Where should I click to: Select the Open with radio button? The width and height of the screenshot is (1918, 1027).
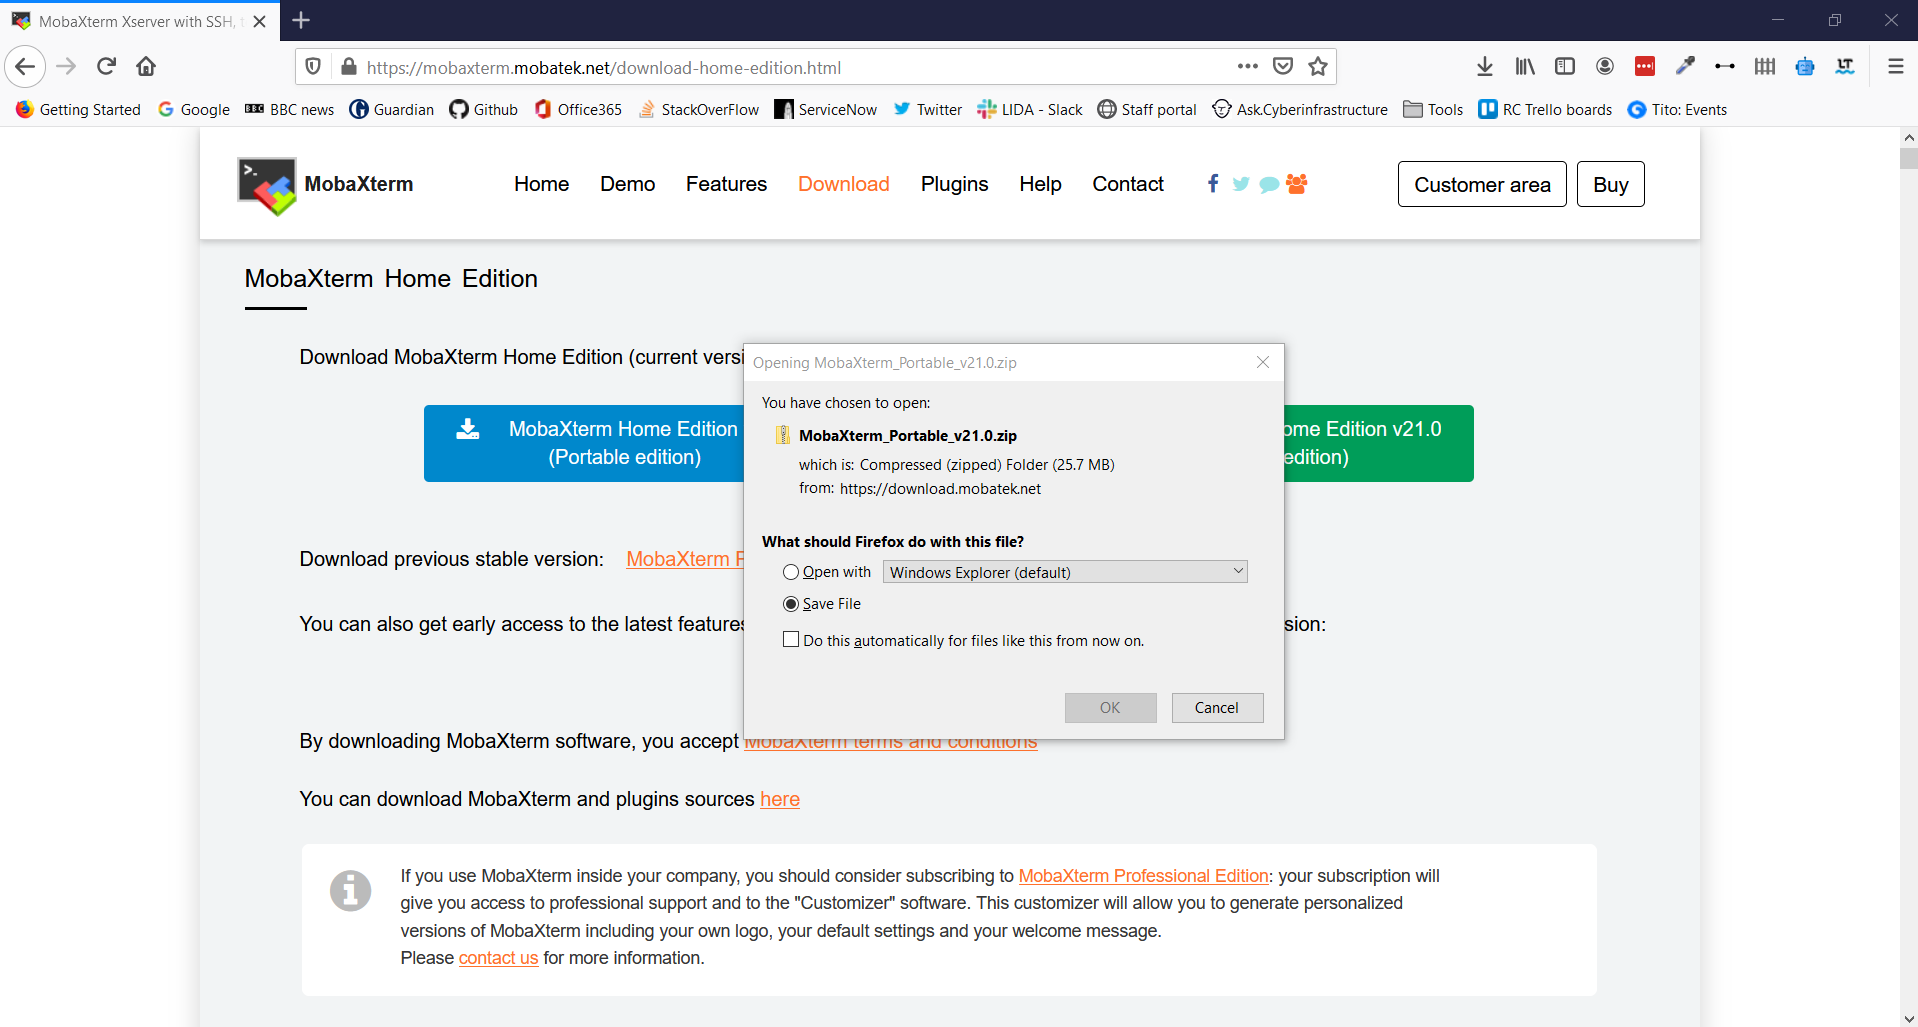[791, 572]
